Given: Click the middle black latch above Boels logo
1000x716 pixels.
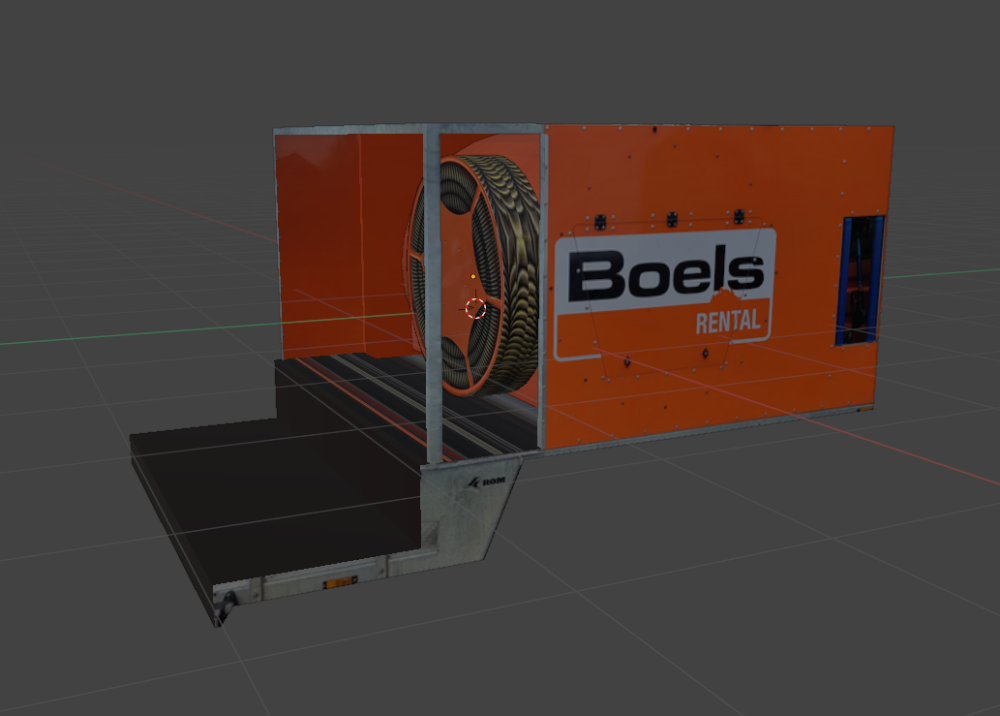Looking at the screenshot, I should point(672,217).
